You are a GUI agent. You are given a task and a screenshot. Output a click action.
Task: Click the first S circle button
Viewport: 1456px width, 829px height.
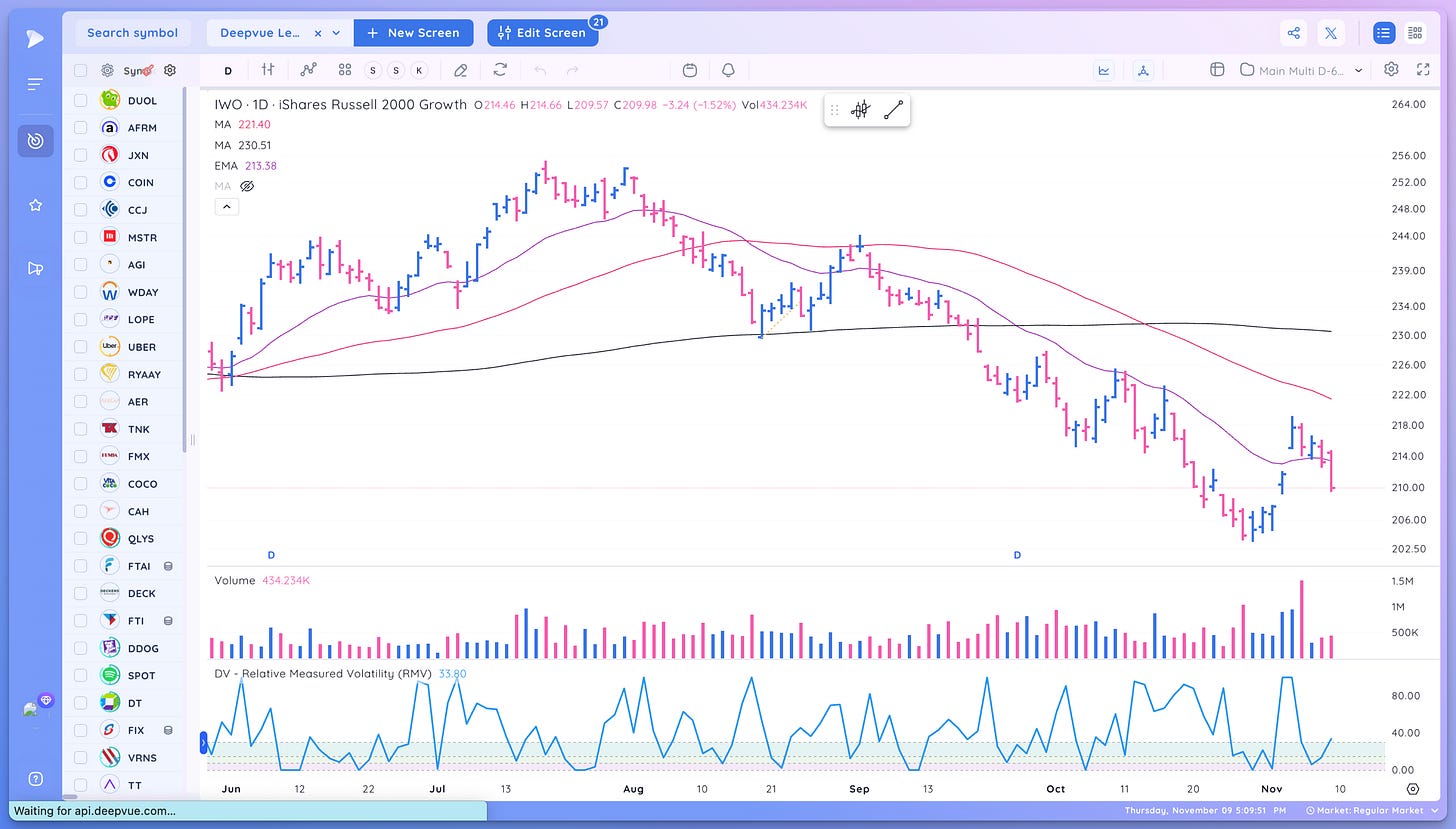point(373,70)
